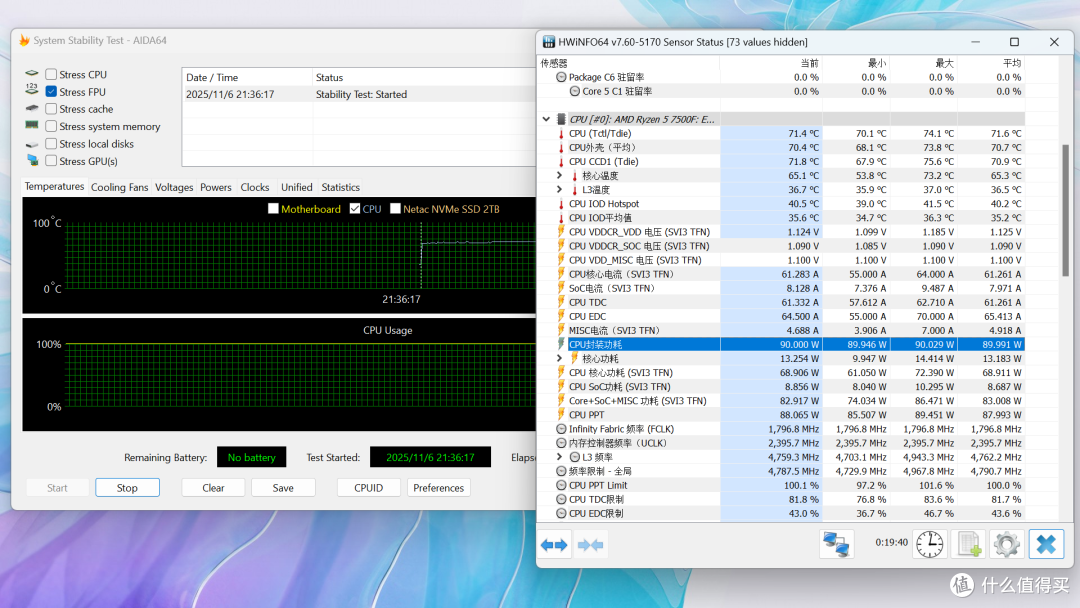
Task: Tick the Stress local disks checkbox
Action: pos(51,144)
